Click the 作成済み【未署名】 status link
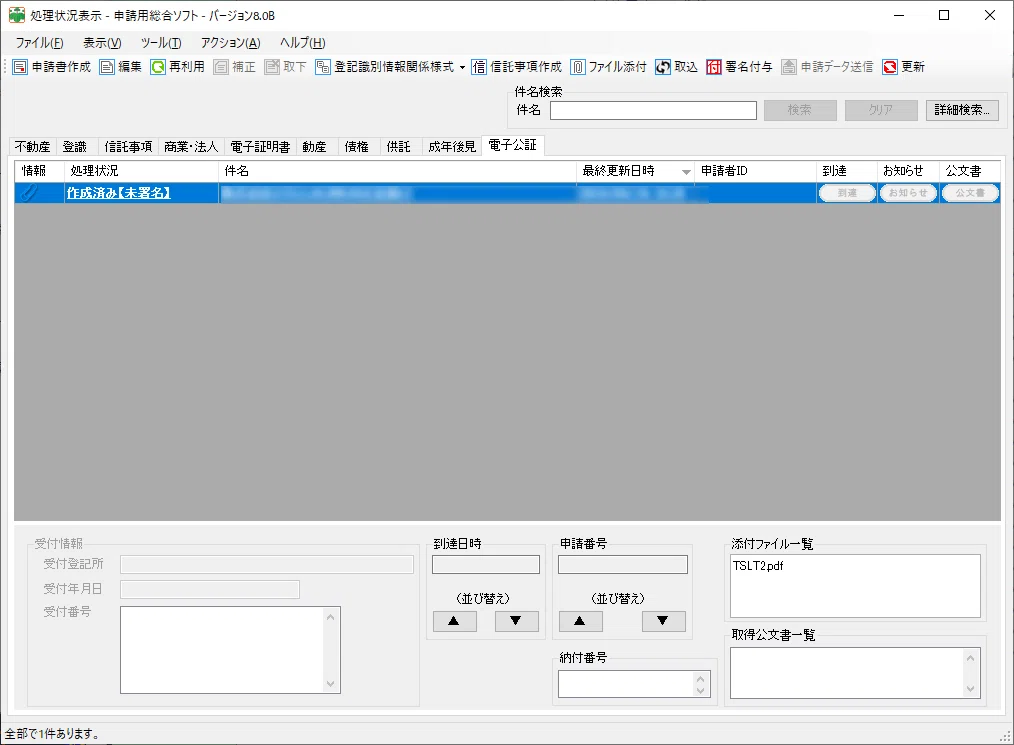 119,193
